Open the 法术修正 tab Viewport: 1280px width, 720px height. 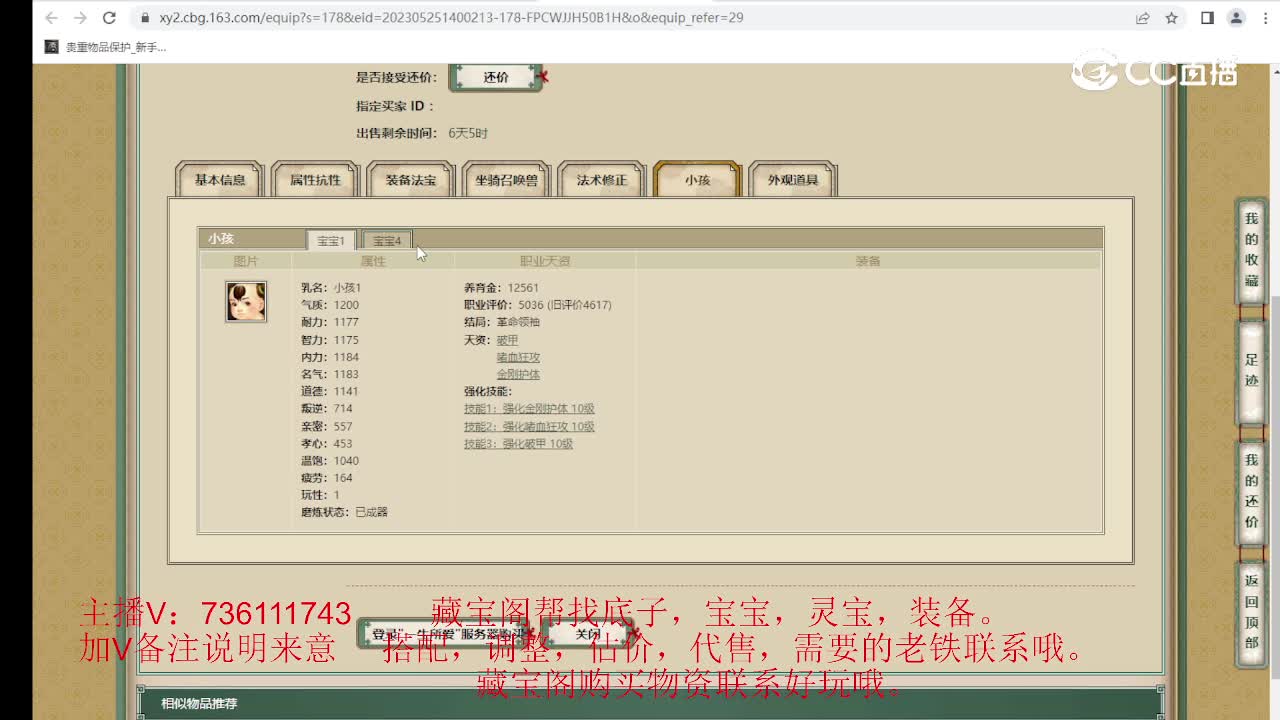click(x=602, y=180)
